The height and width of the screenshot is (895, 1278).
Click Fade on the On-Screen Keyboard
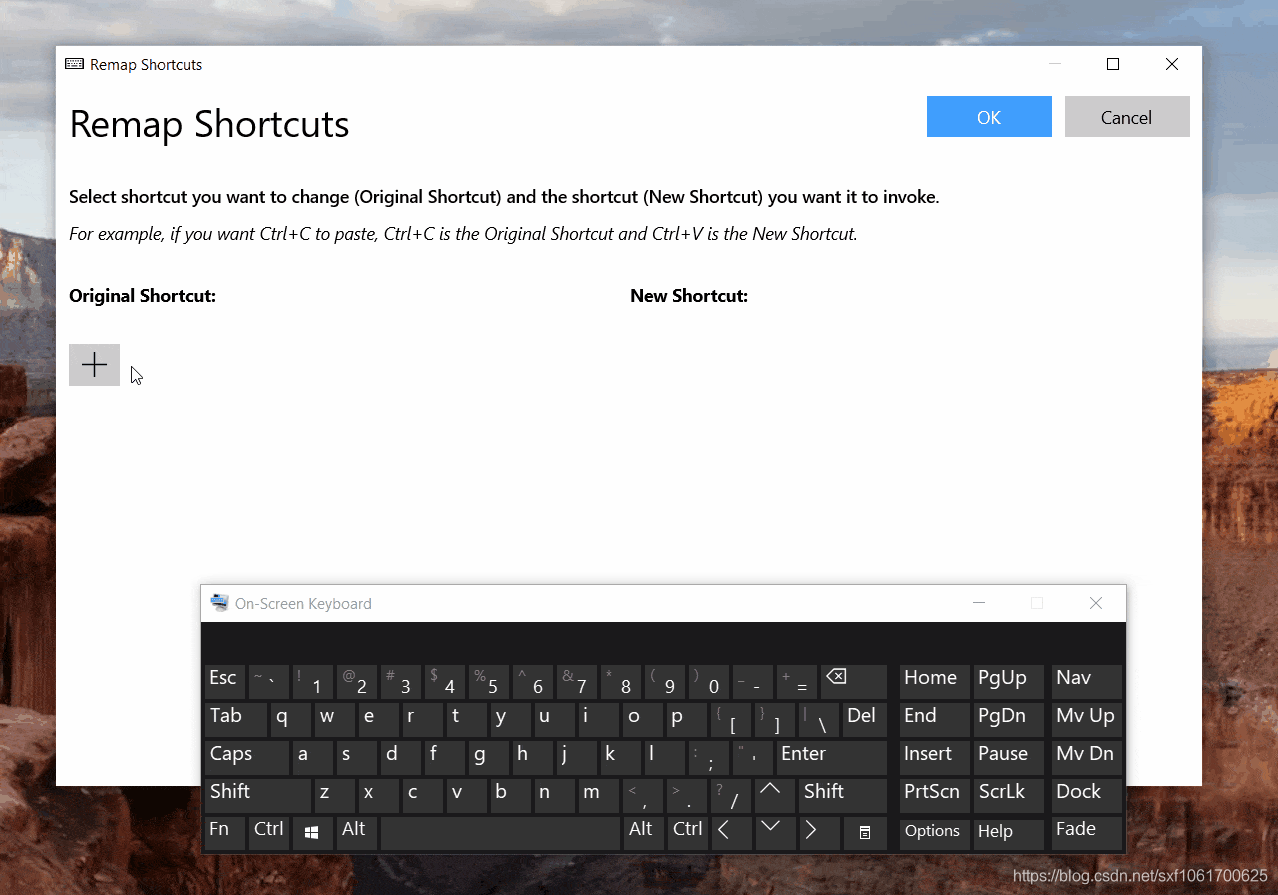point(1087,832)
